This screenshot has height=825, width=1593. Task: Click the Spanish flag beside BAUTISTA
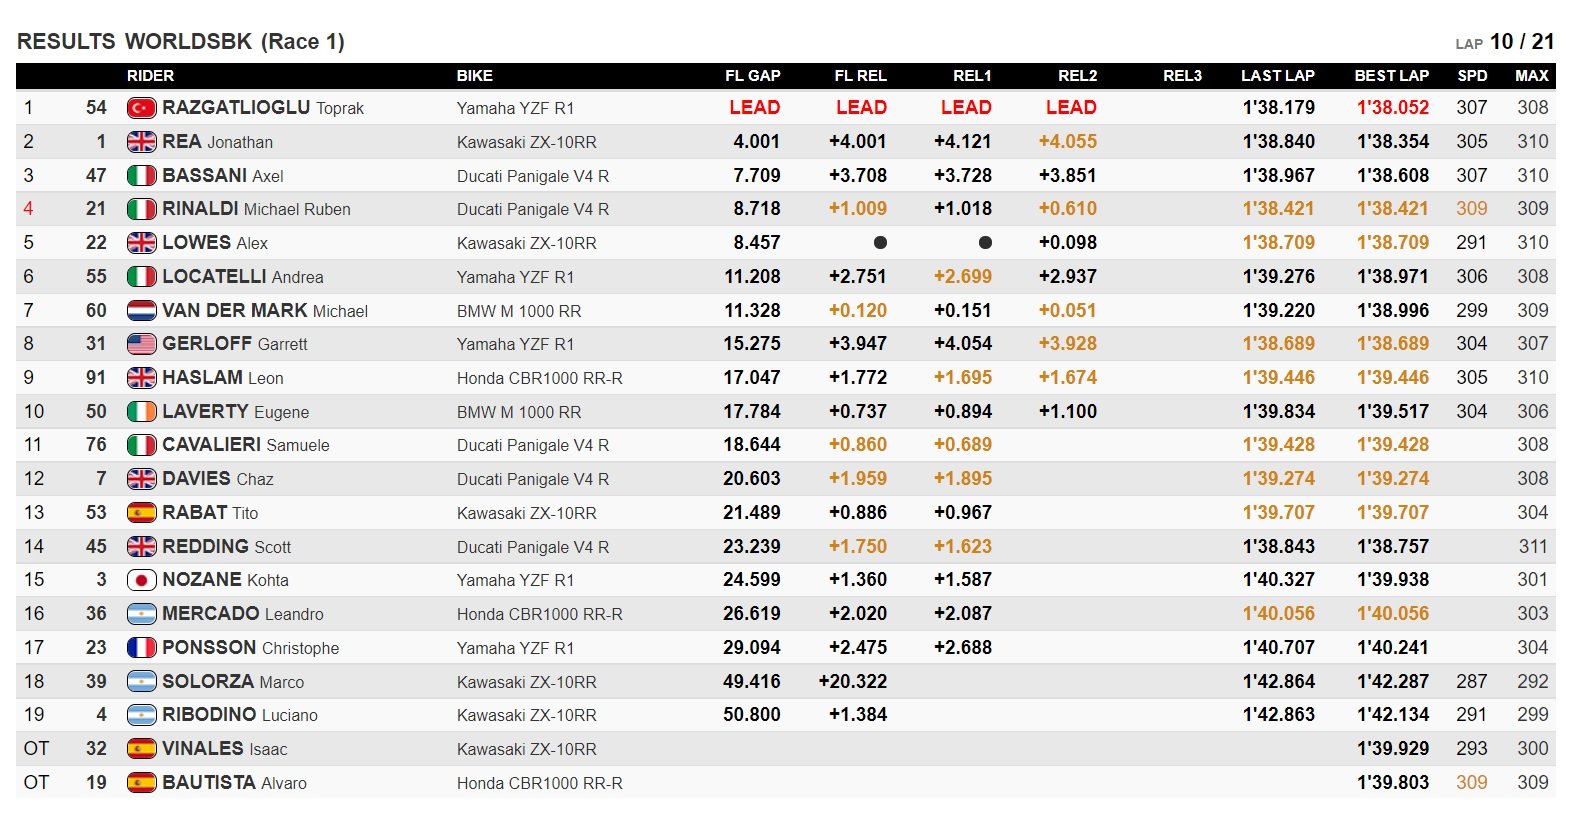tap(141, 783)
